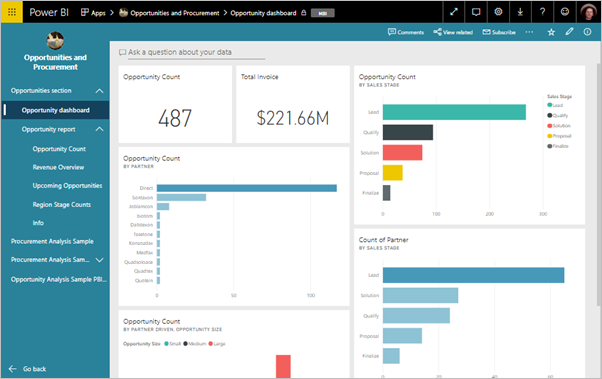
Task: Click the Power BI title
Action: (x=49, y=13)
